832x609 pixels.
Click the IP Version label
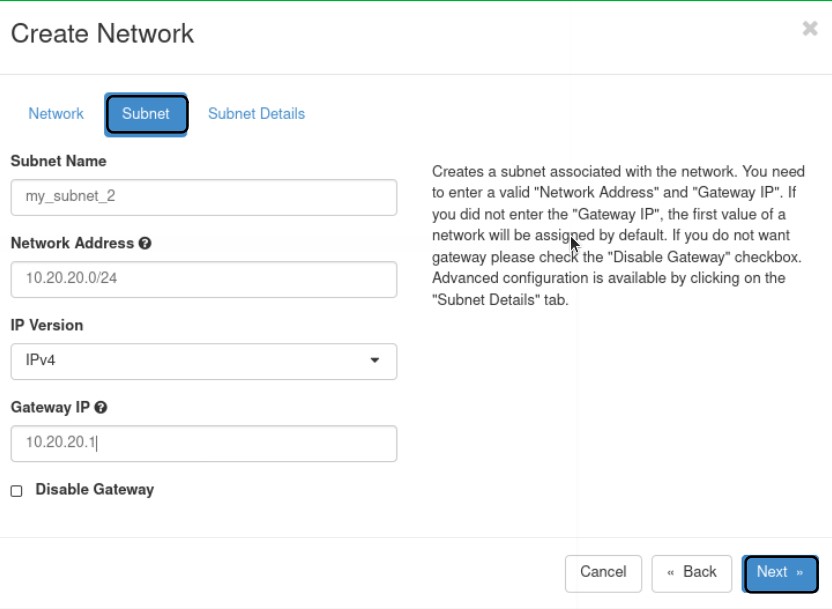click(x=47, y=325)
